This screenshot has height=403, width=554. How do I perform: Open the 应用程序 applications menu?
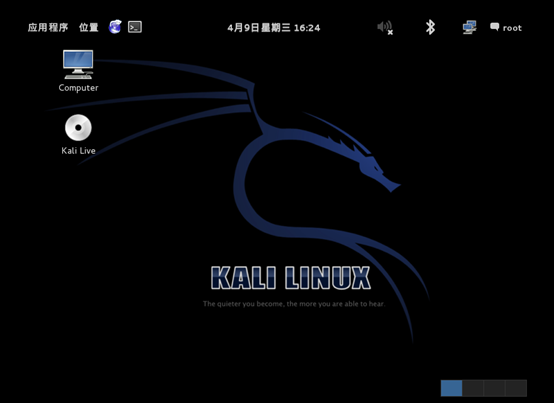(x=48, y=28)
